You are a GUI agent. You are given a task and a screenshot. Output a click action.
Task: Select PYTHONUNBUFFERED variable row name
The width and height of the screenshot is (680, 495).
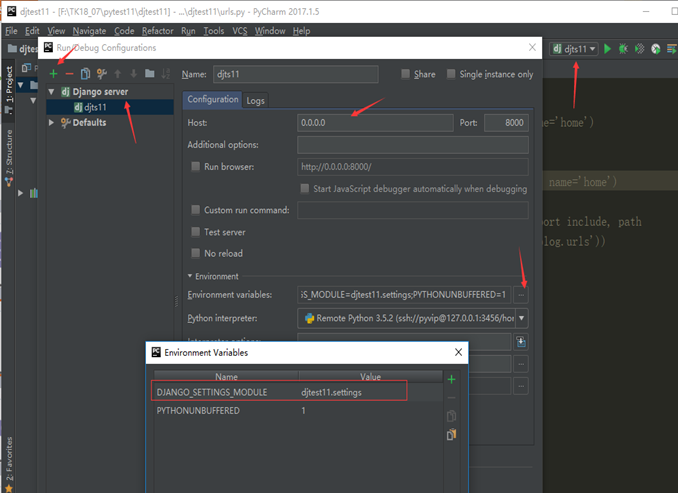click(x=198, y=411)
